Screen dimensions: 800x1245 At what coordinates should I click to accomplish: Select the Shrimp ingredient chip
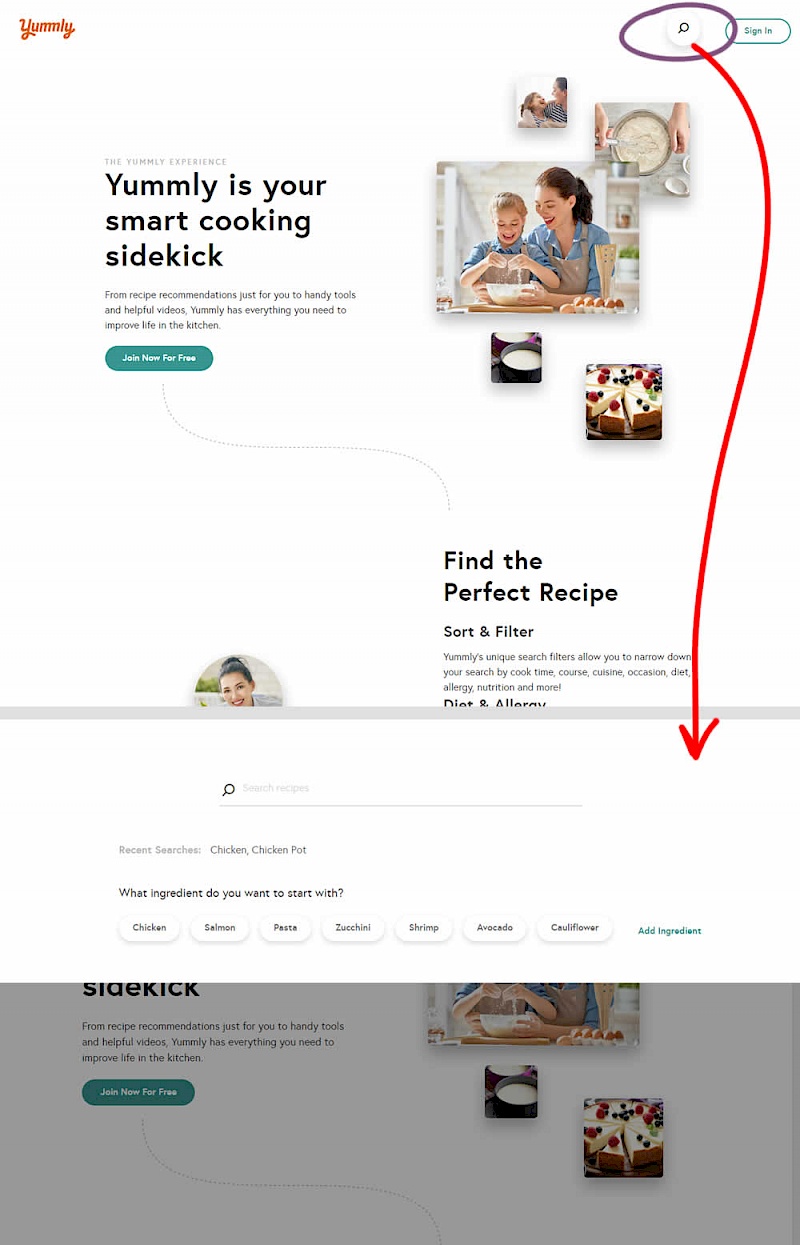pyautogui.click(x=424, y=928)
